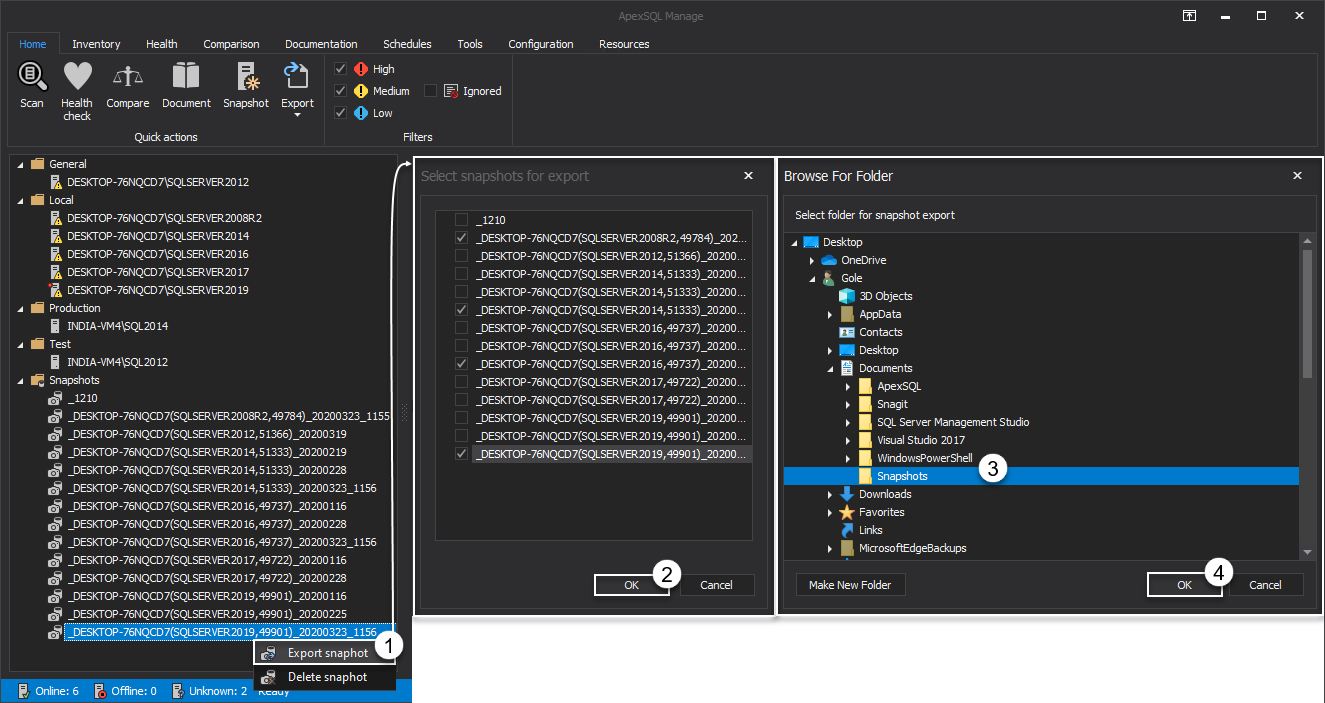Image resolution: width=1325 pixels, height=703 pixels.
Task: Open the Compare quick action
Action: (128, 77)
